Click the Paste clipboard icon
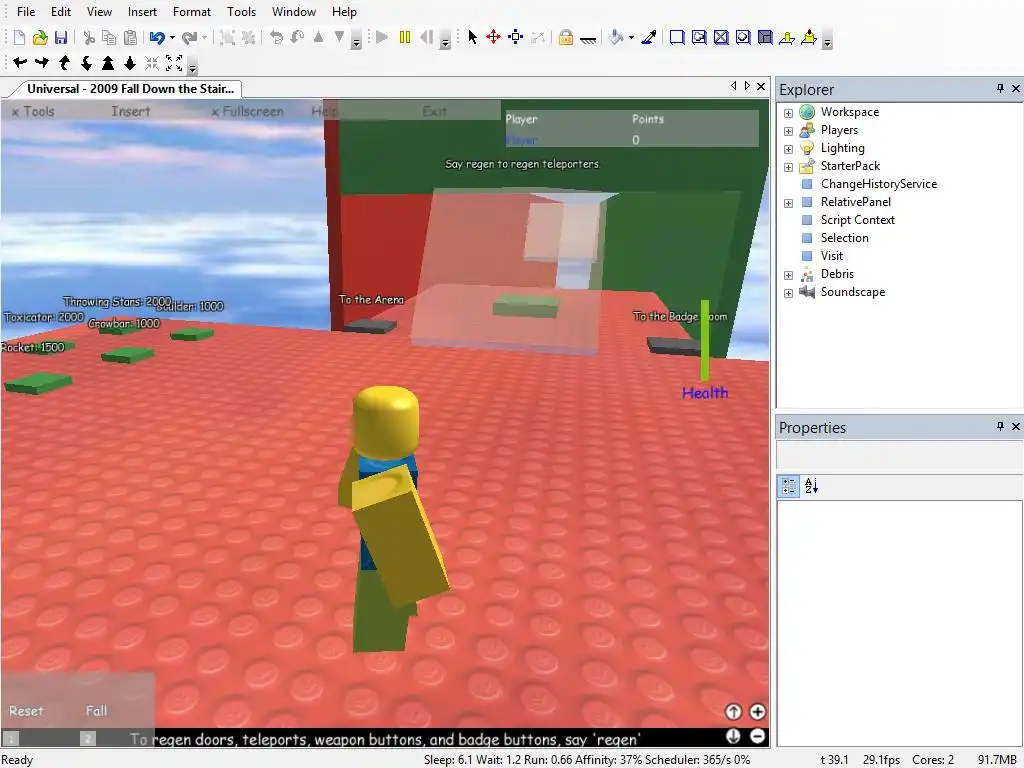The width and height of the screenshot is (1024, 768). [x=131, y=38]
